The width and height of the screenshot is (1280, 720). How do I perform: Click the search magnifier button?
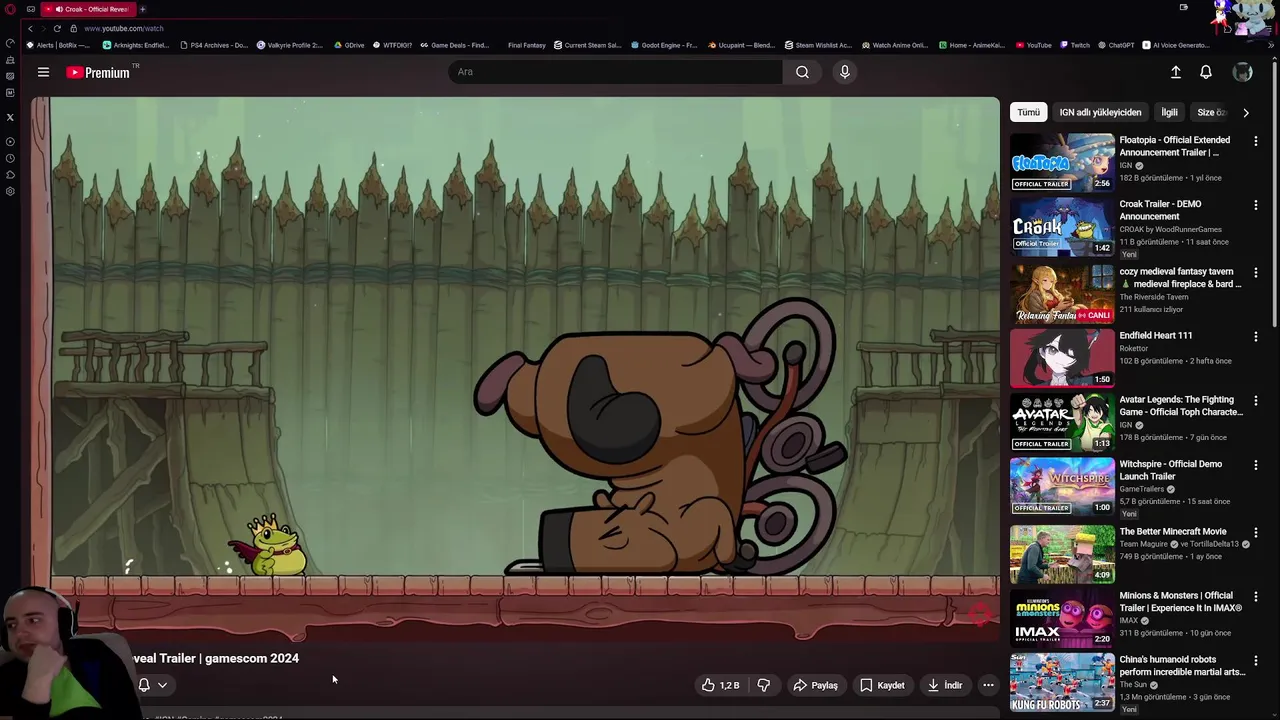[802, 72]
